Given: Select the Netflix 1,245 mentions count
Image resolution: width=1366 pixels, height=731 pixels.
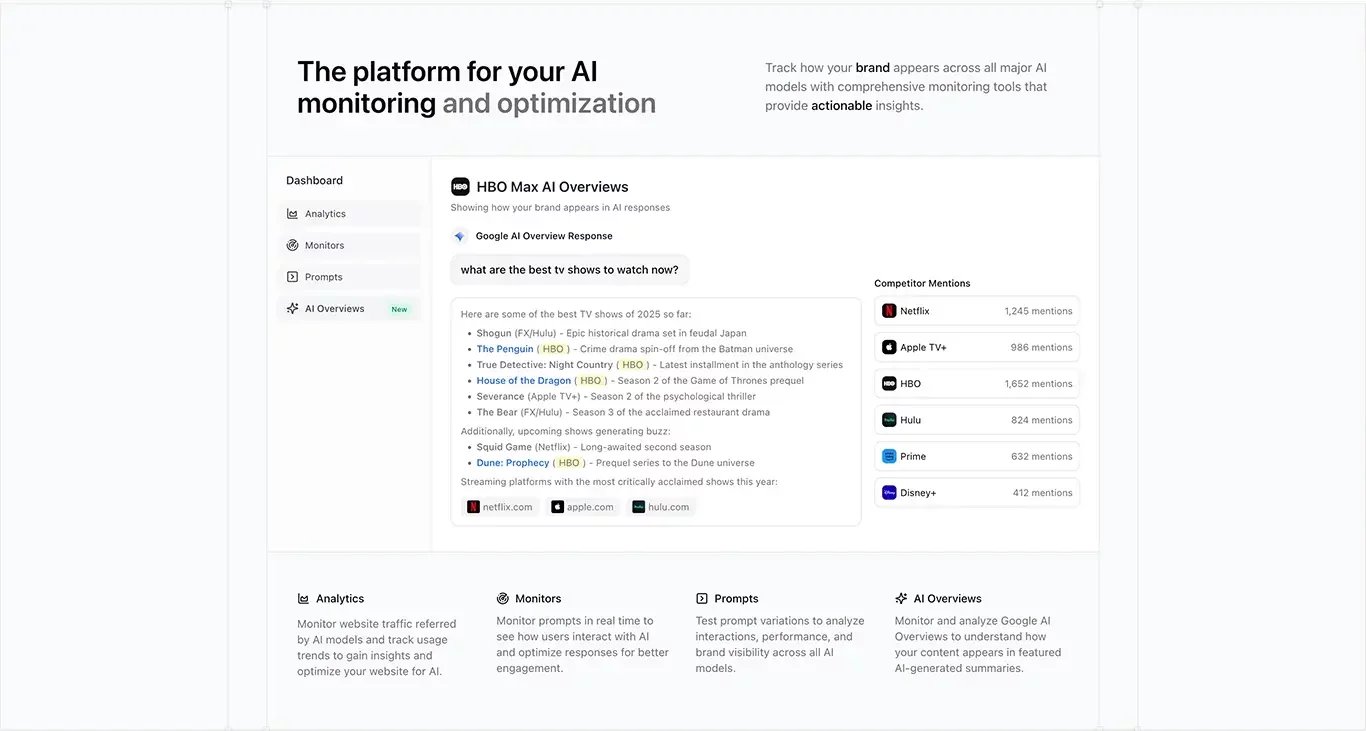Looking at the screenshot, I should tap(1038, 311).
